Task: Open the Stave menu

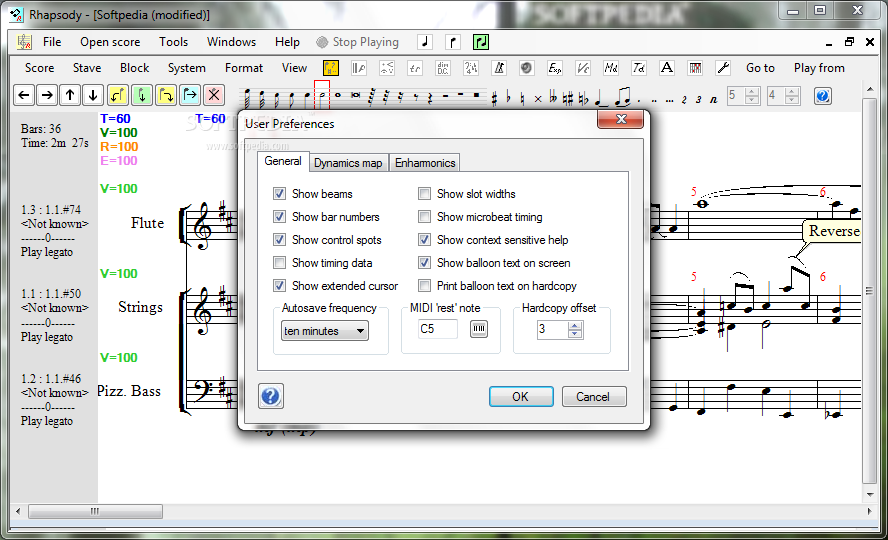Action: click(87, 68)
